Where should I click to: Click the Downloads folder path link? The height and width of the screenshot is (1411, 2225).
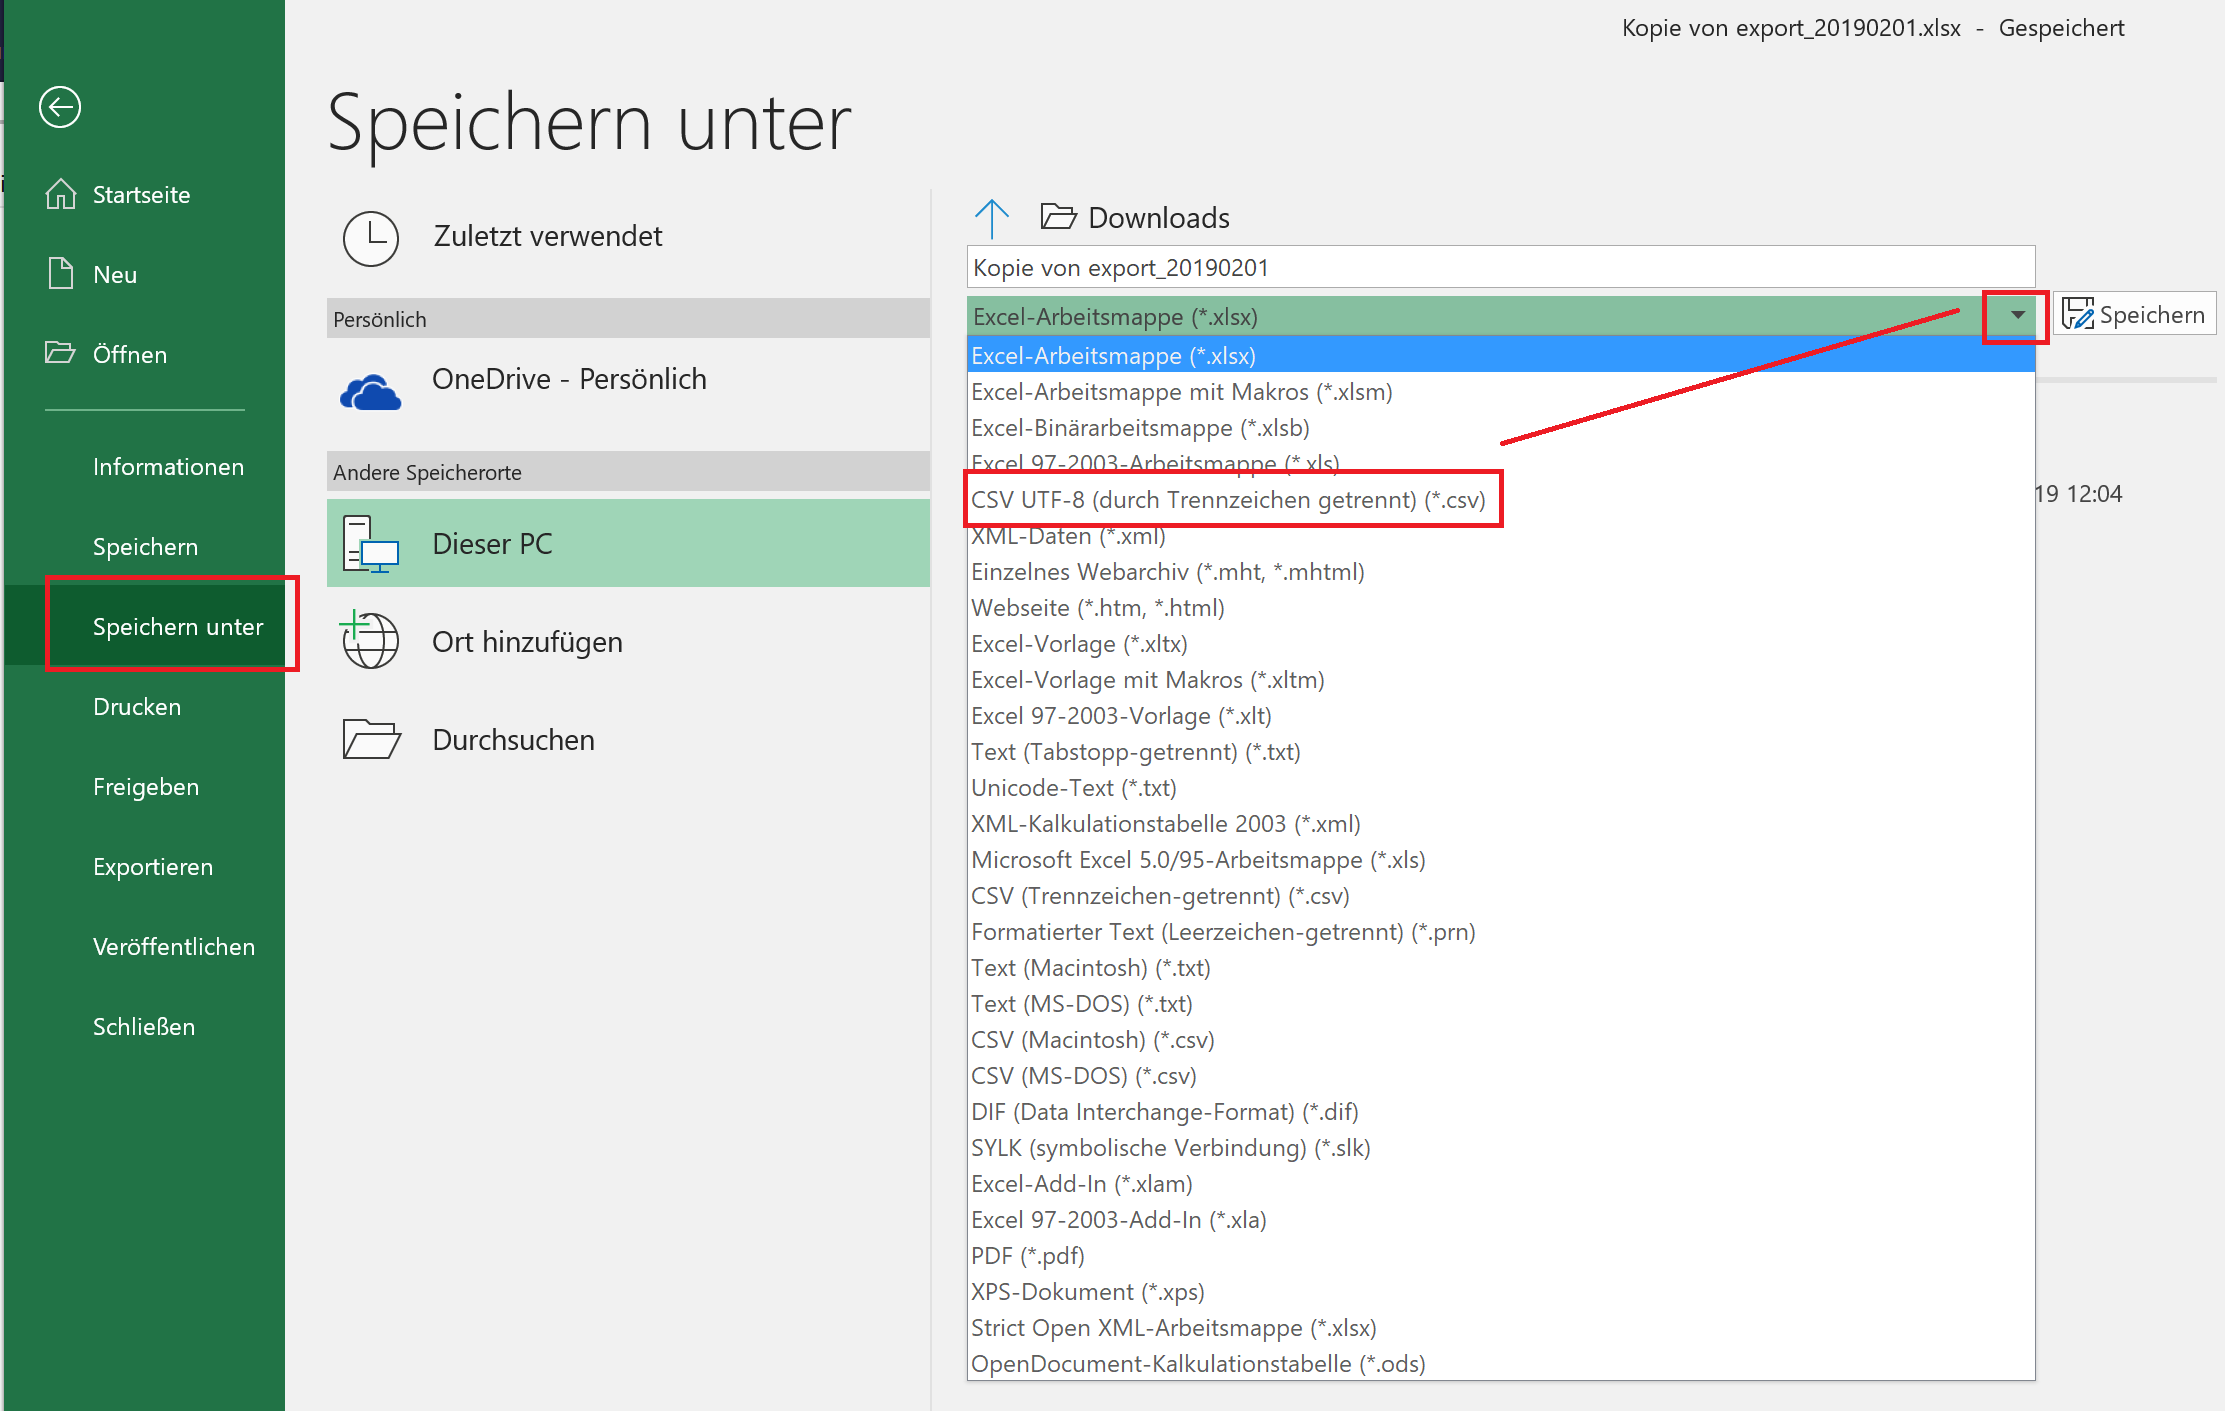coord(1158,218)
